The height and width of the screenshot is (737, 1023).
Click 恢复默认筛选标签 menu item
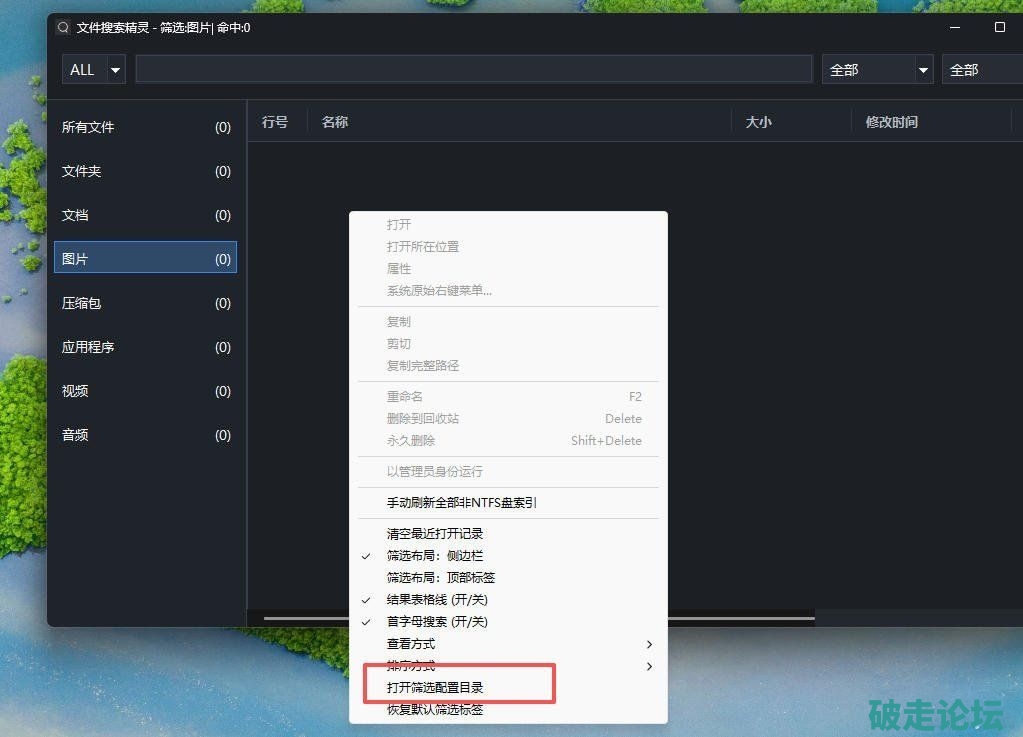tap(508, 710)
